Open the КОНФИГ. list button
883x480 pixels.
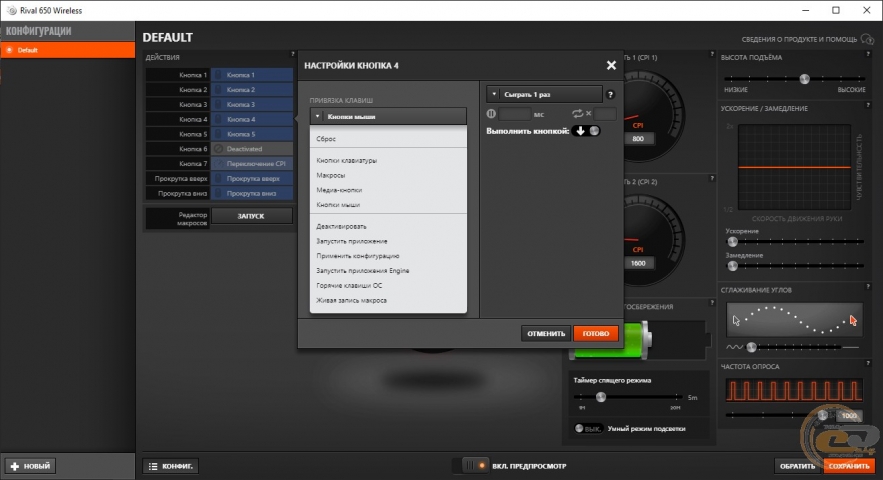(x=171, y=466)
